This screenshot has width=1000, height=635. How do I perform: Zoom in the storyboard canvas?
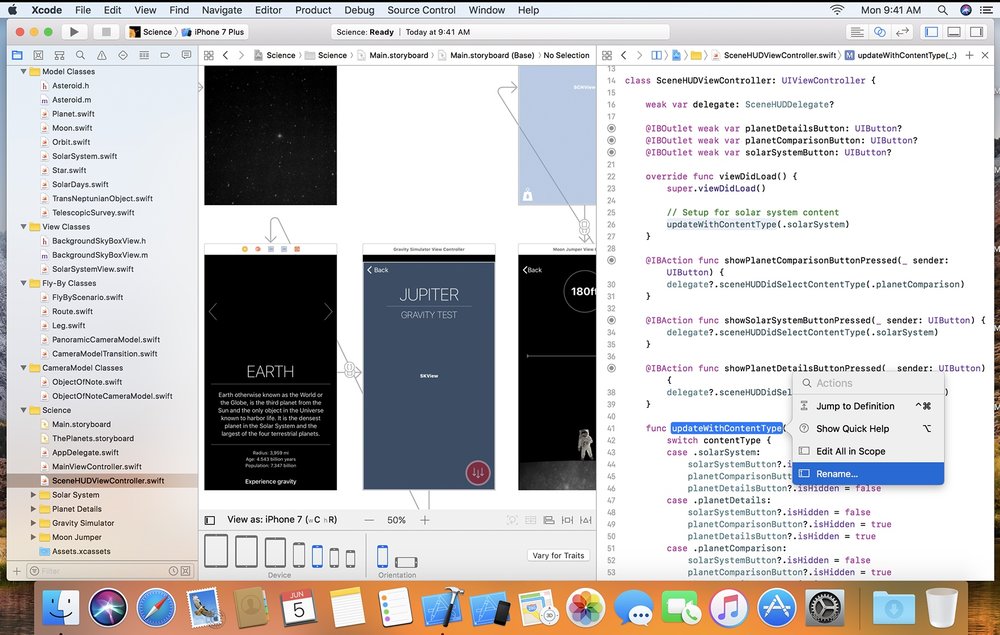[425, 520]
